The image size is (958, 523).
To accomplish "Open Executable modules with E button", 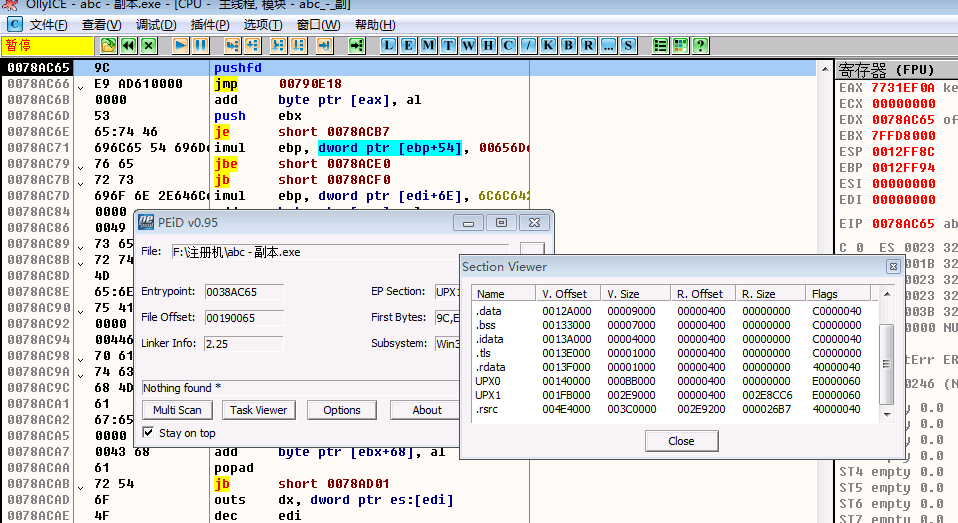I will pyautogui.click(x=408, y=46).
